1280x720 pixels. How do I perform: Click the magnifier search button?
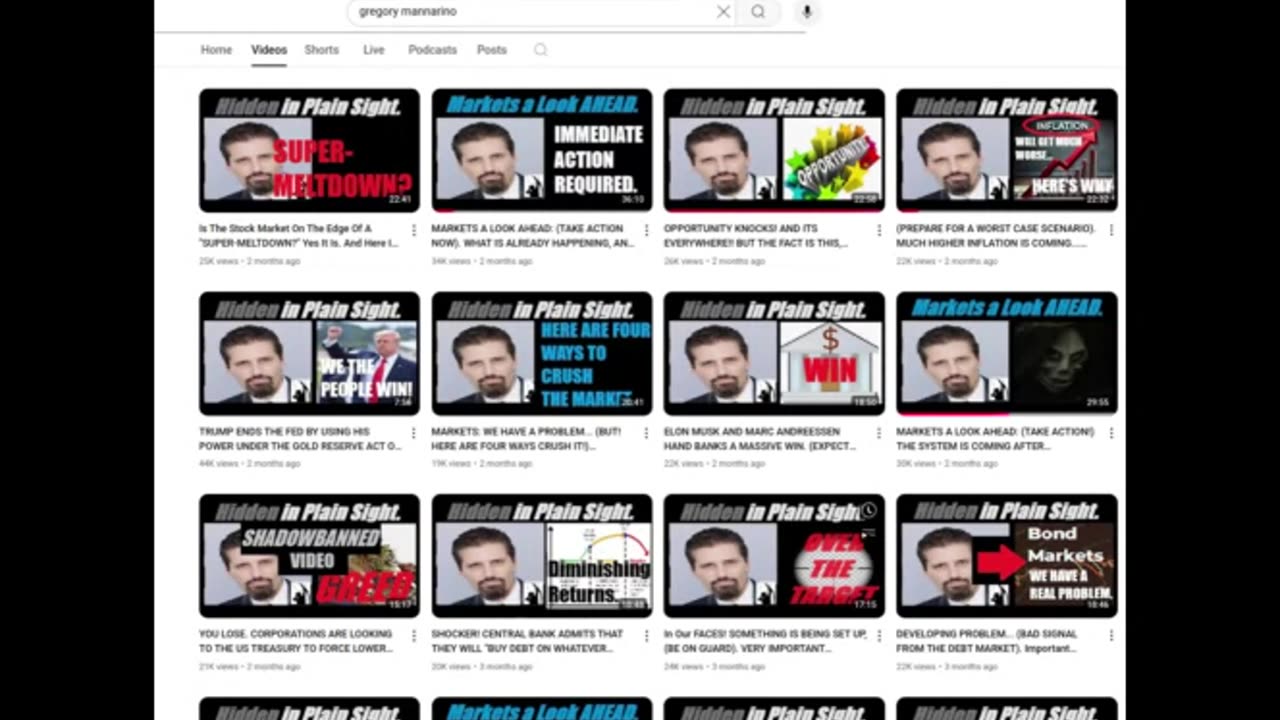coord(758,12)
